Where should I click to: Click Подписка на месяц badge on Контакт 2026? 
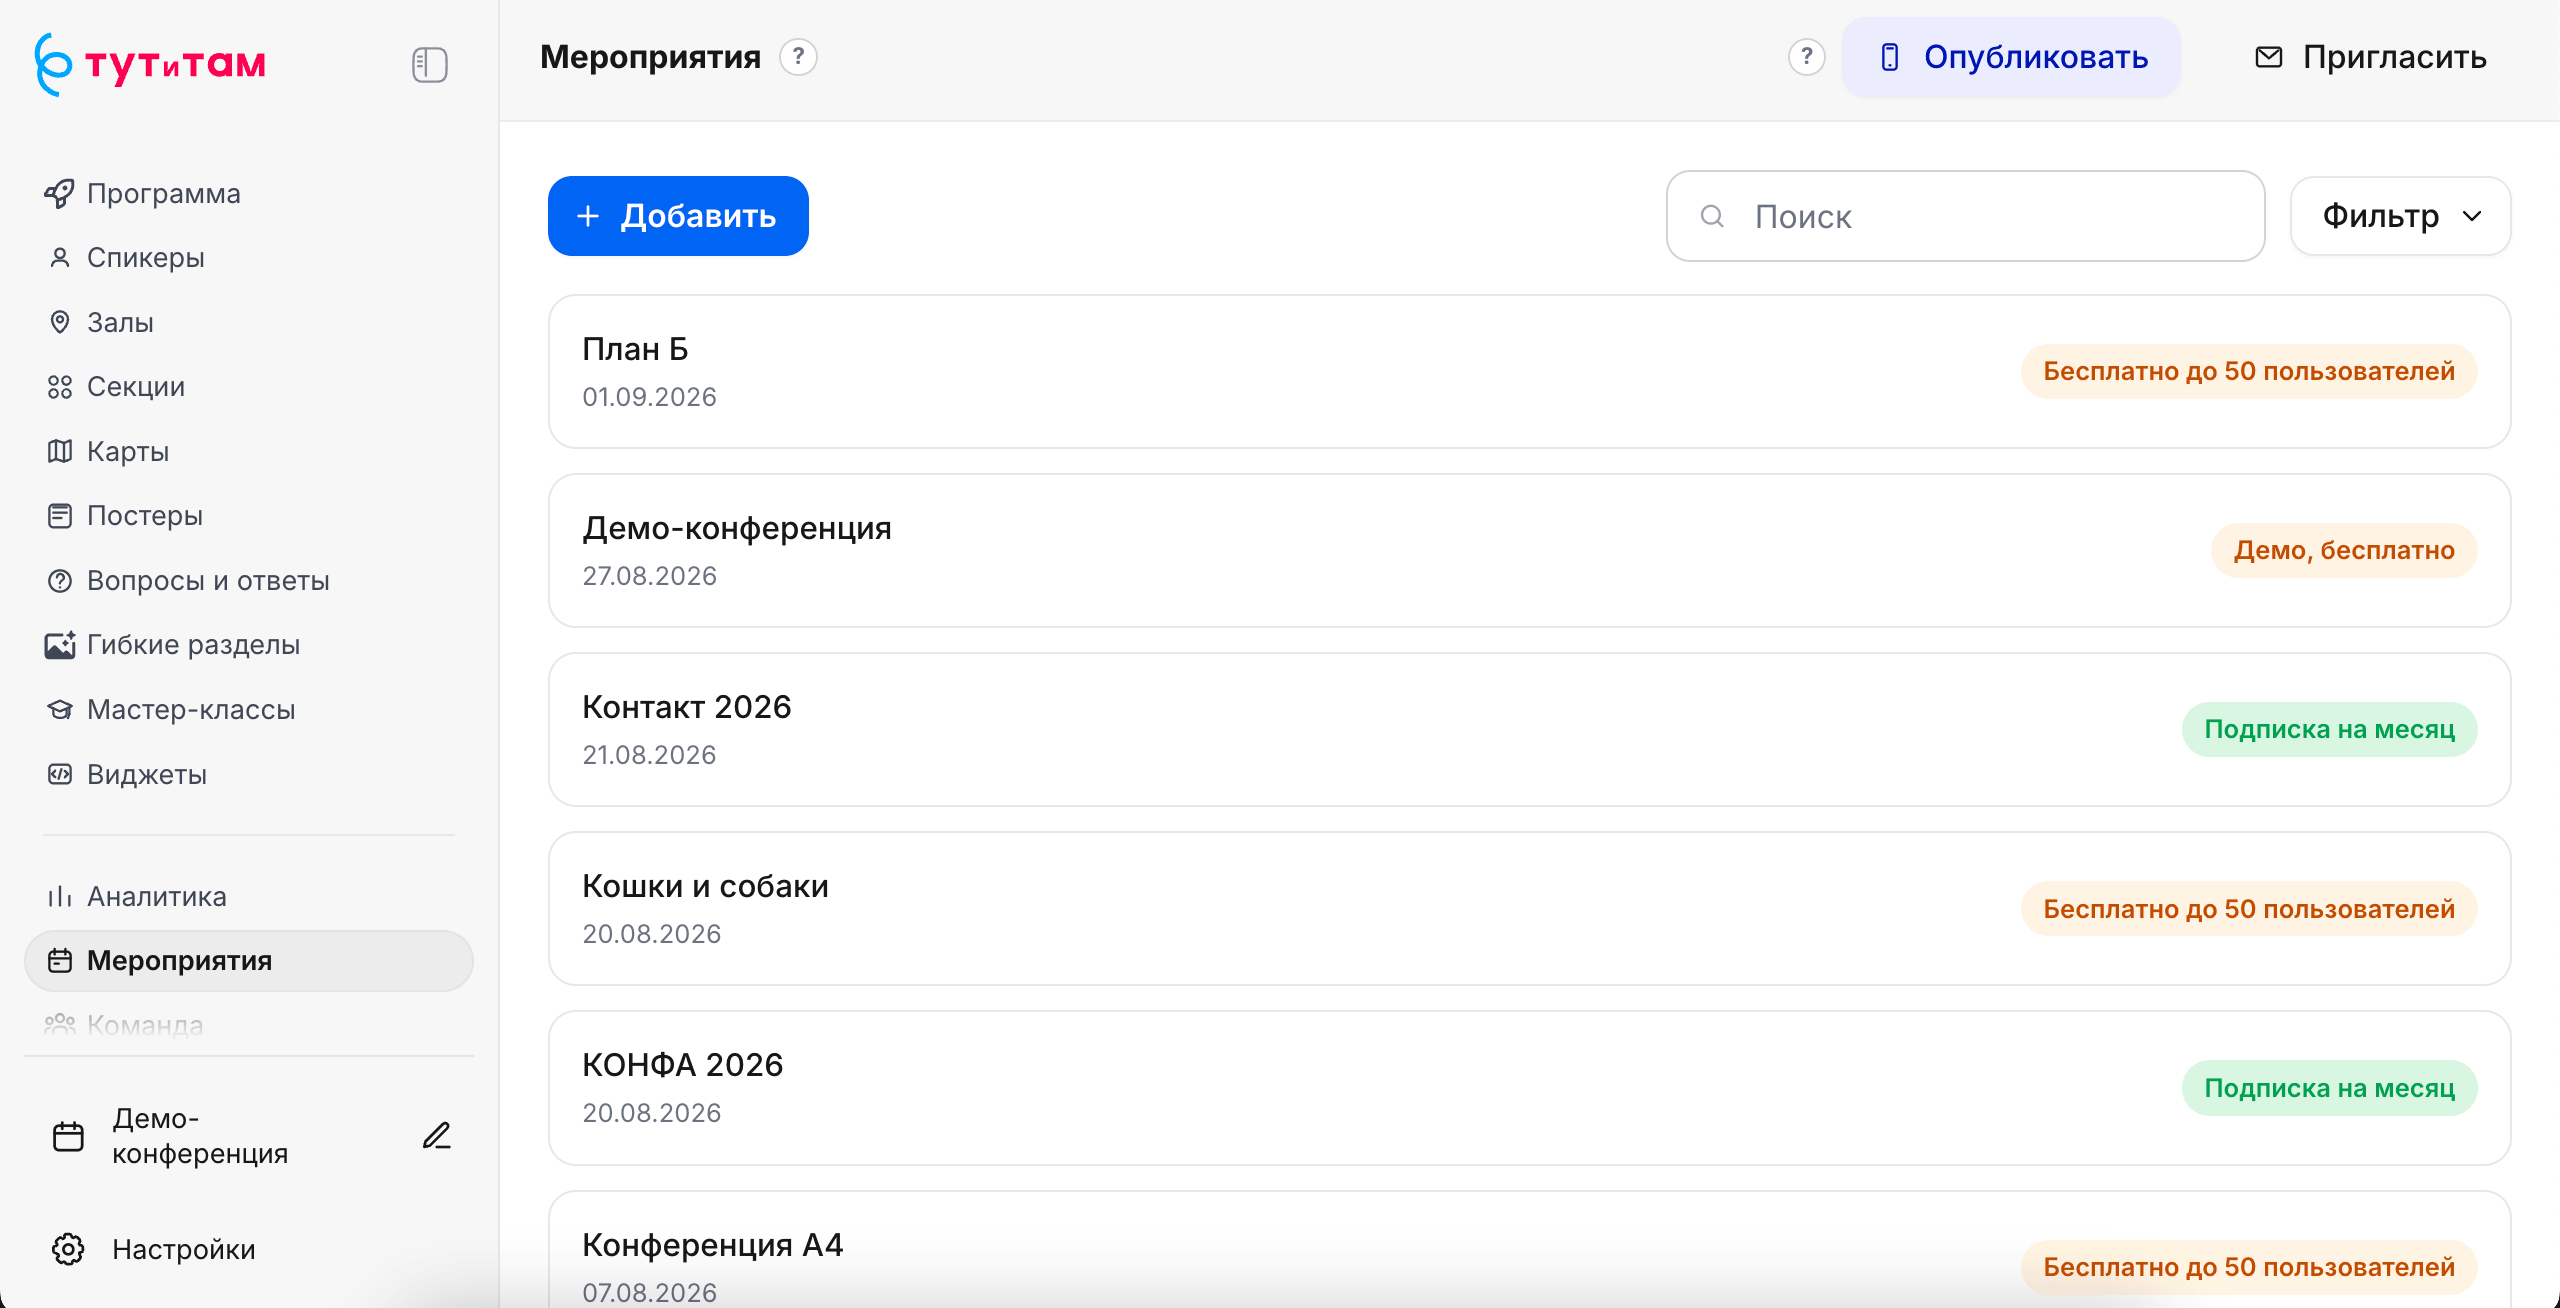2329,729
